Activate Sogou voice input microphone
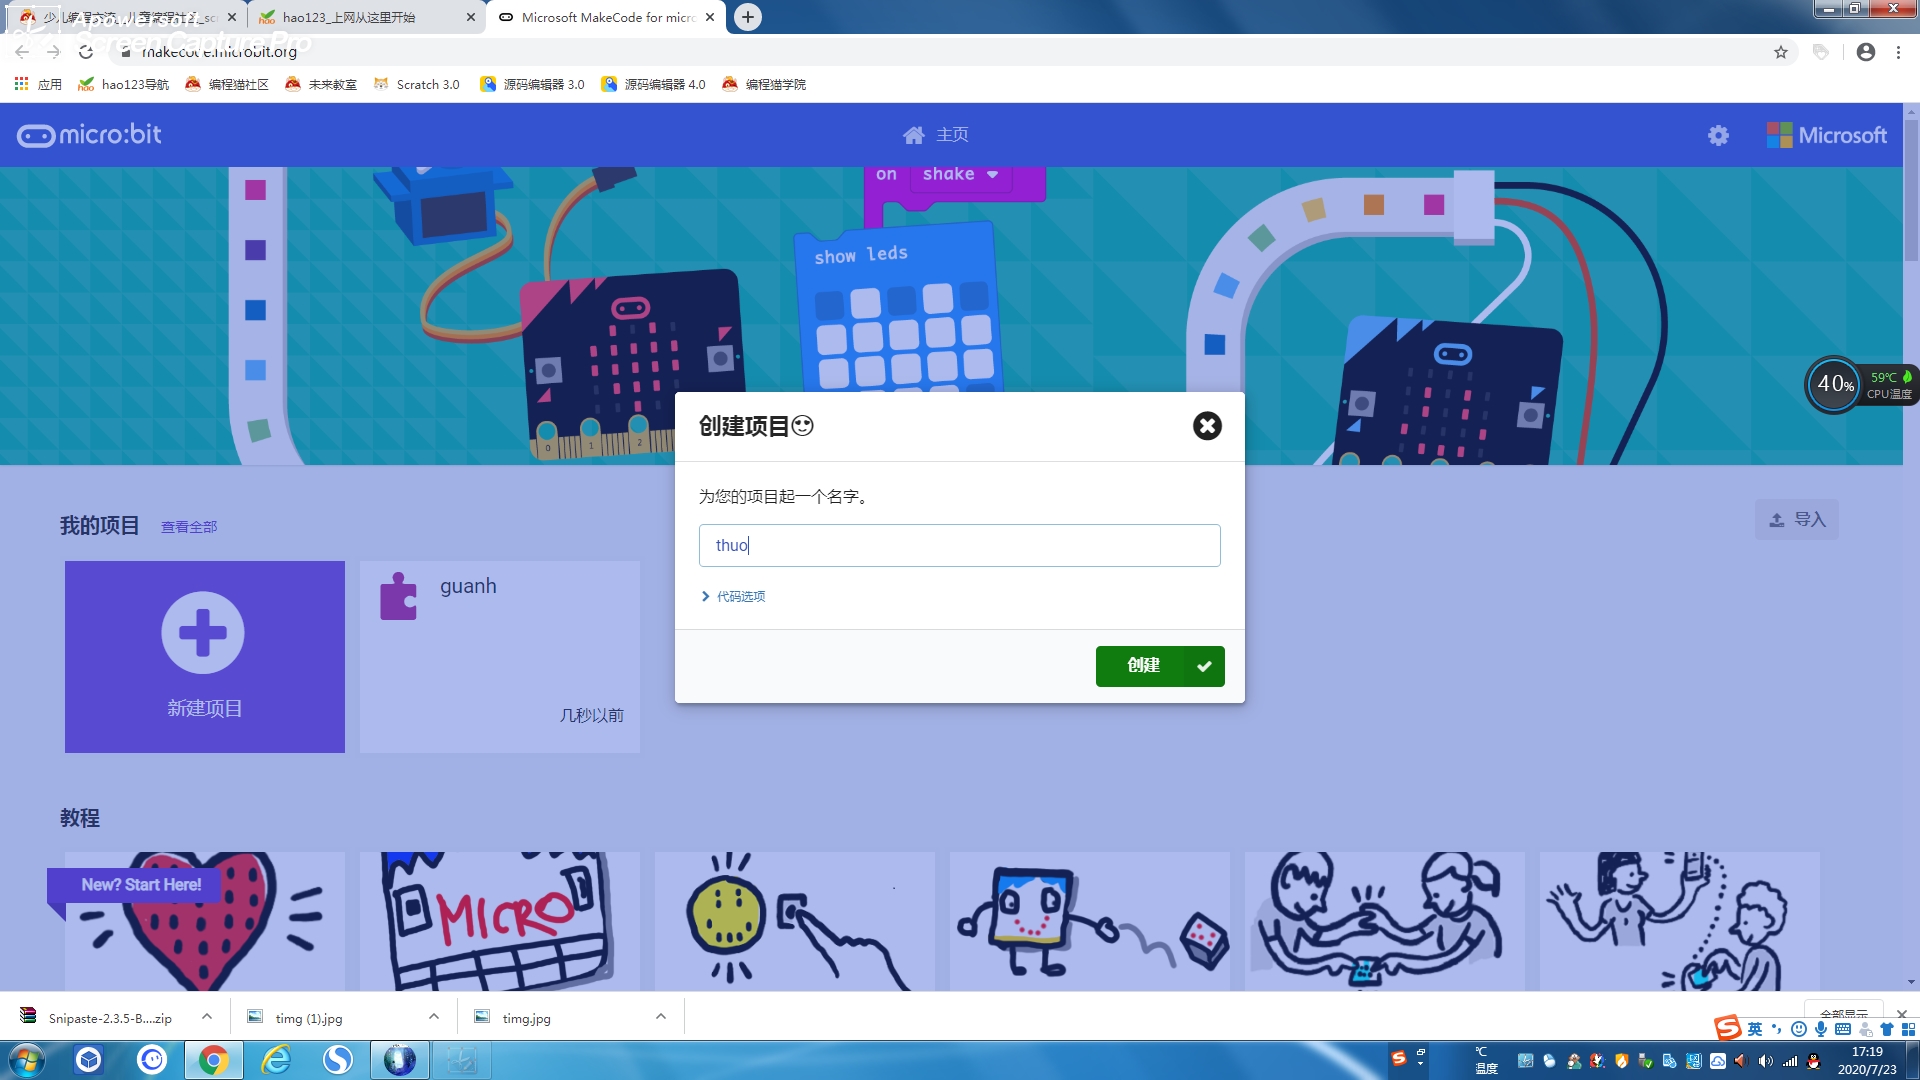This screenshot has height=1080, width=1920. click(1821, 1029)
